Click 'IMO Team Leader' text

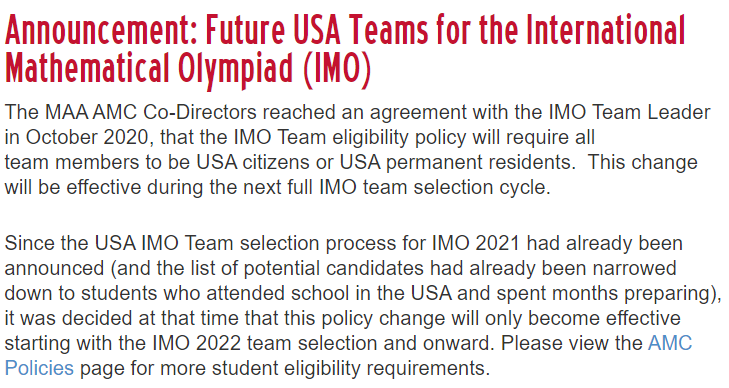click(x=630, y=112)
